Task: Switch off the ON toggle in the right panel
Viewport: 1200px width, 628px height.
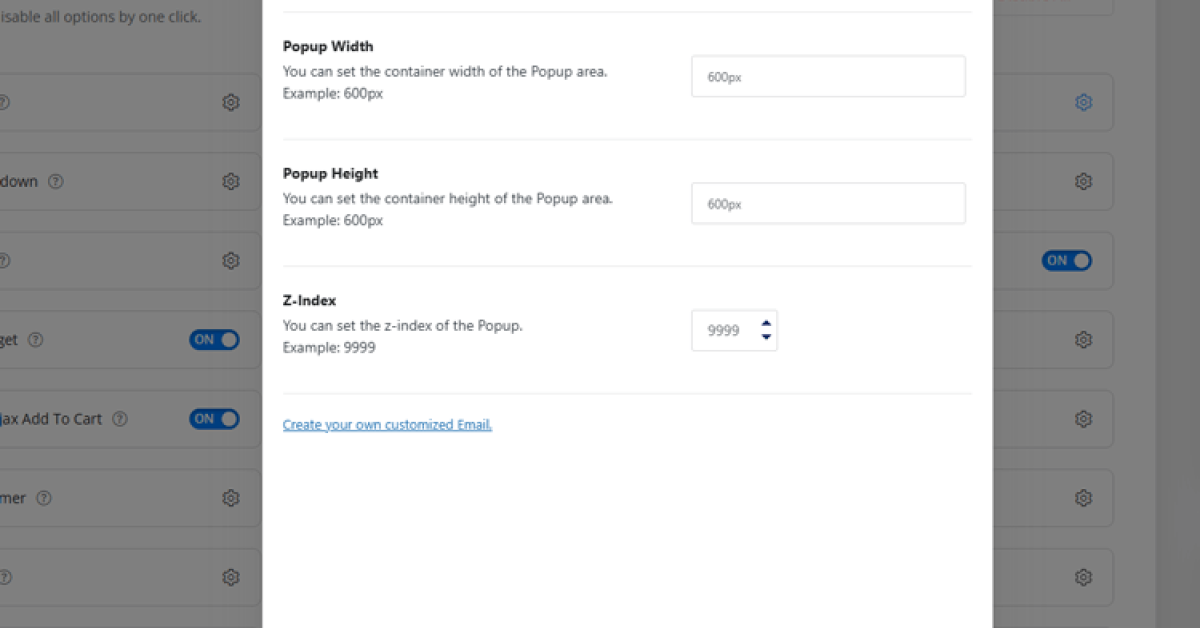Action: [1067, 260]
